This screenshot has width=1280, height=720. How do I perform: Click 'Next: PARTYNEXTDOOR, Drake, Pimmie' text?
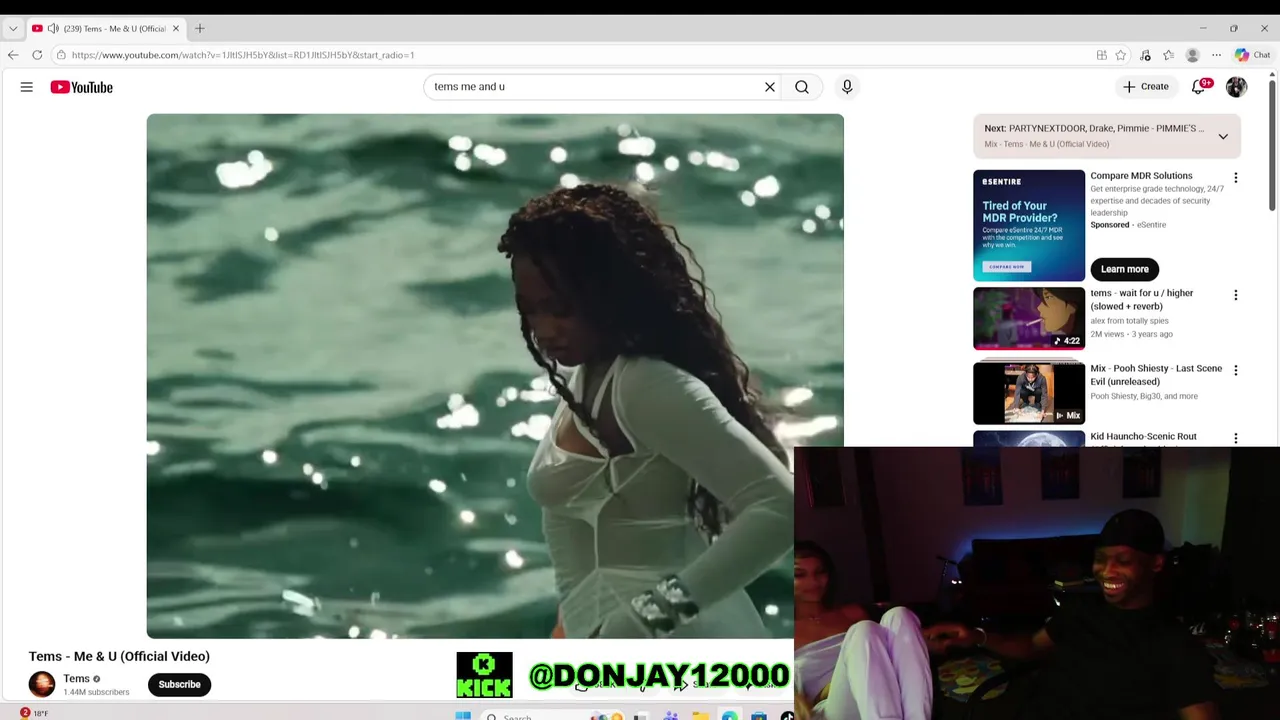pos(1094,128)
